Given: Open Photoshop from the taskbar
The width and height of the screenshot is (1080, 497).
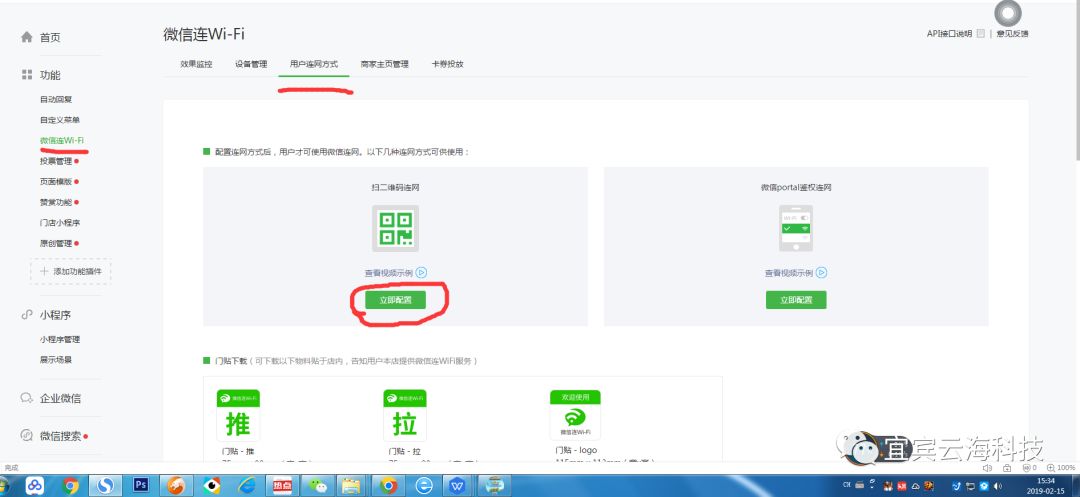Looking at the screenshot, I should coord(141,485).
